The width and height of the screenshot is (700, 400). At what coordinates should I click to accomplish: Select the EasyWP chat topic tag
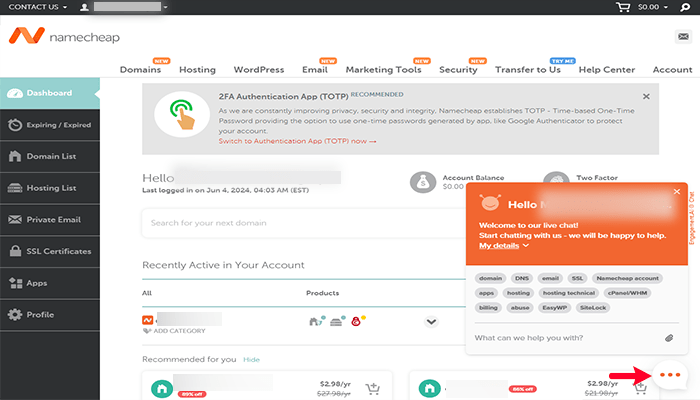tap(554, 308)
